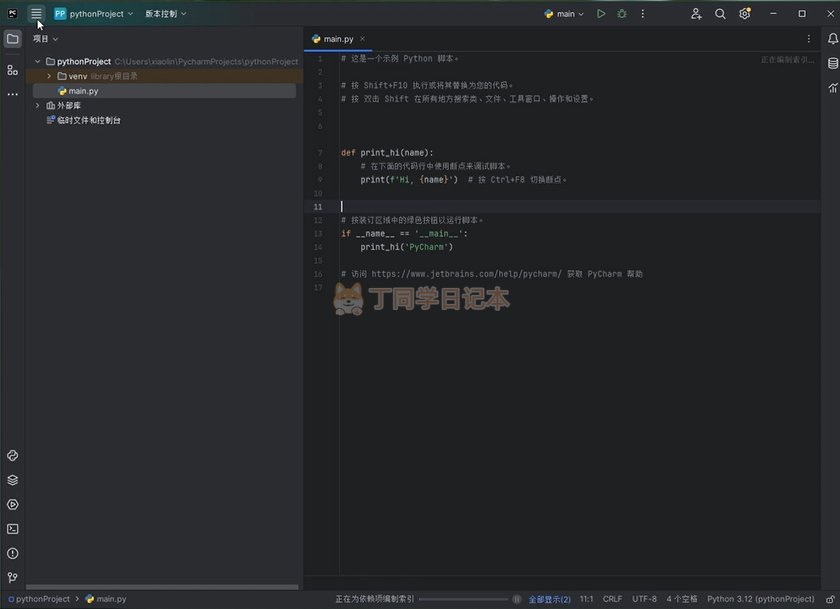This screenshot has height=609, width=840.
Task: Toggle the Project tool window folder icon
Action: coord(12,39)
